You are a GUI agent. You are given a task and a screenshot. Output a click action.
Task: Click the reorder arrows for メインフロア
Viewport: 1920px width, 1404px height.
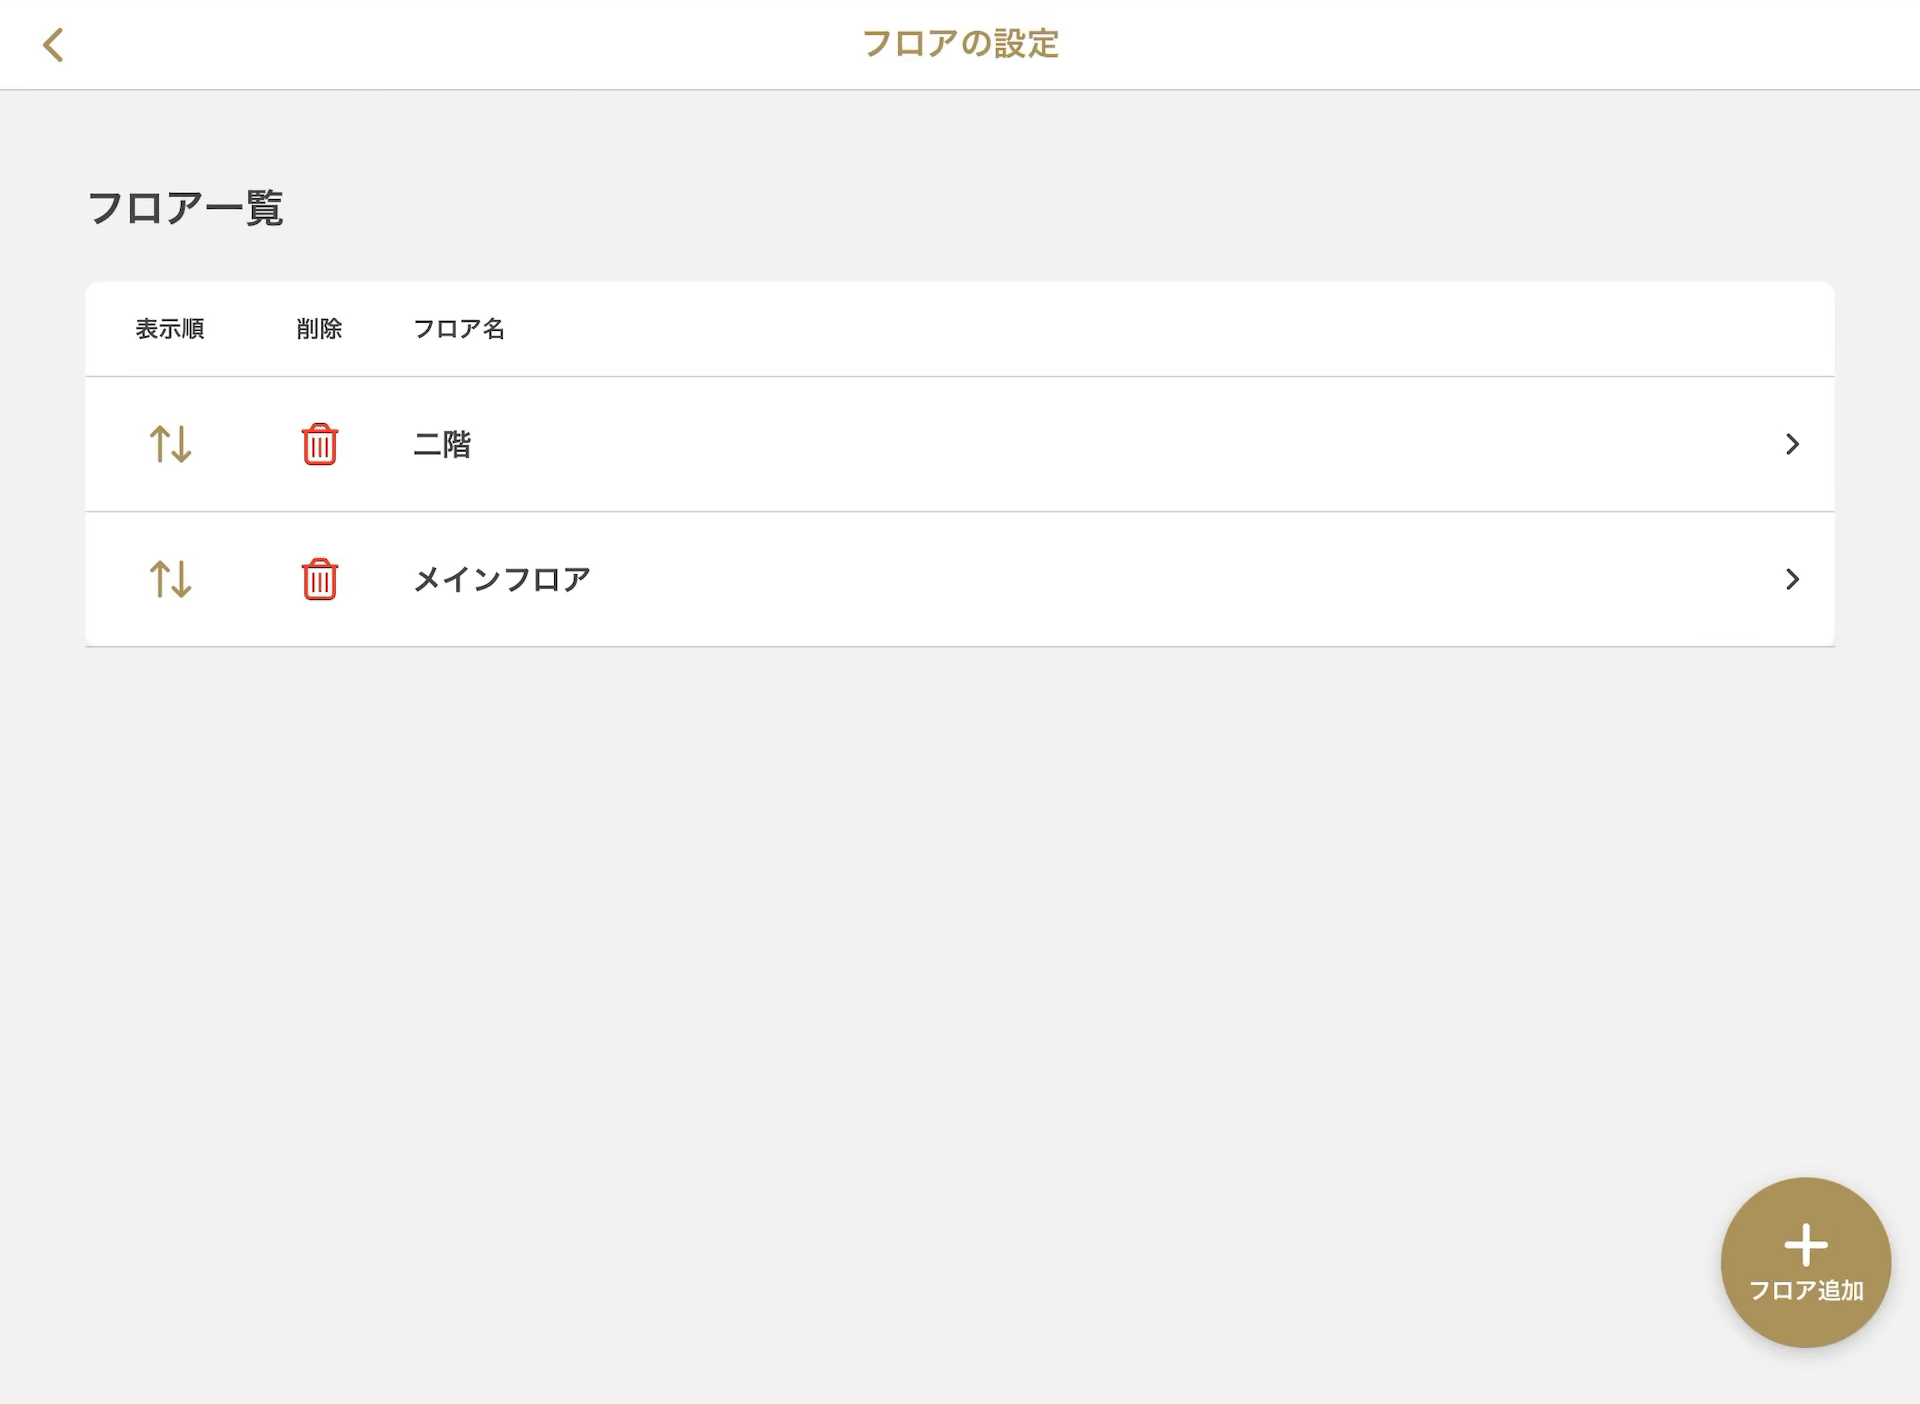pyautogui.click(x=170, y=579)
